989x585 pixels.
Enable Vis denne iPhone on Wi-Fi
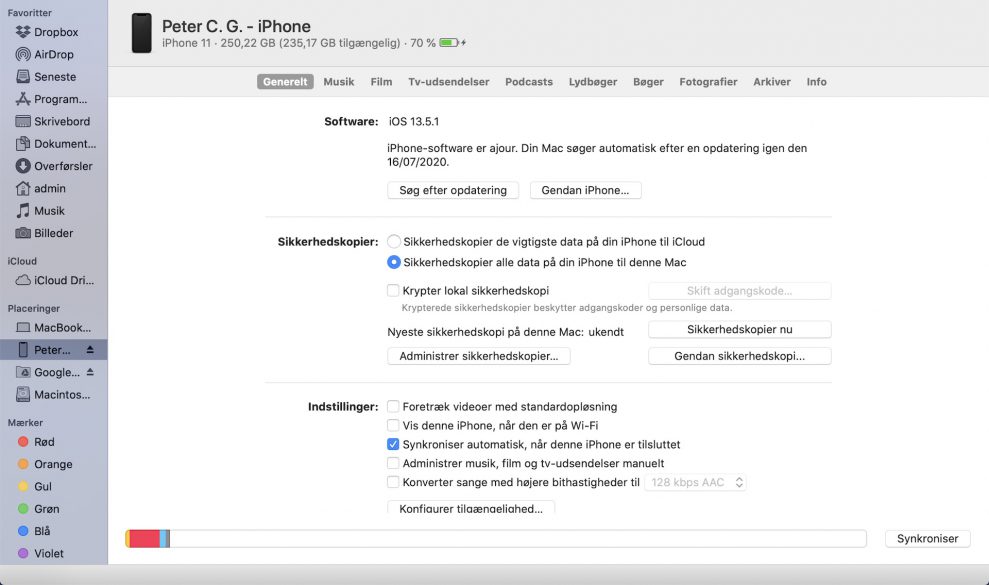(394, 425)
